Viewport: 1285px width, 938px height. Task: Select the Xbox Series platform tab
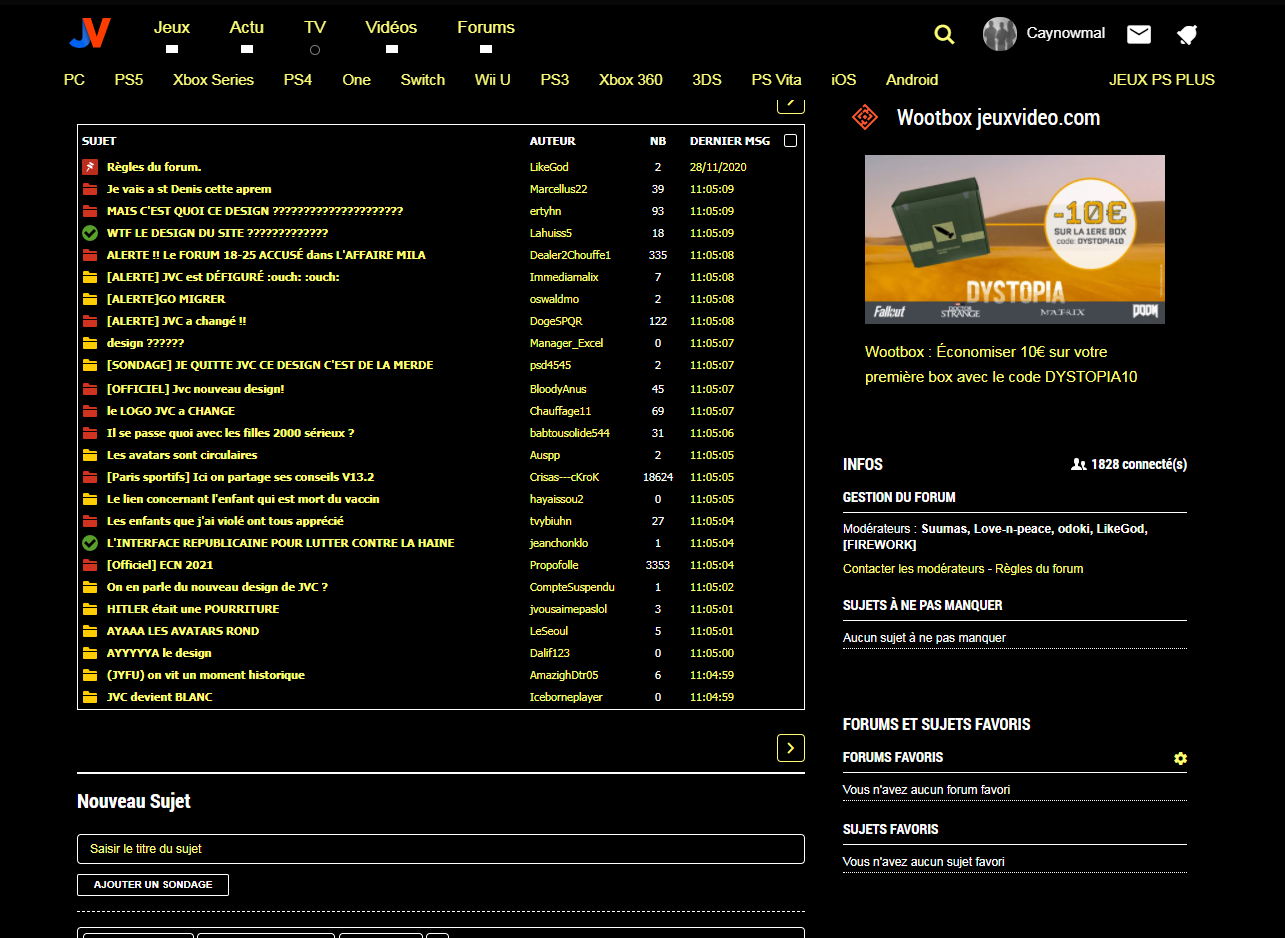pyautogui.click(x=214, y=80)
